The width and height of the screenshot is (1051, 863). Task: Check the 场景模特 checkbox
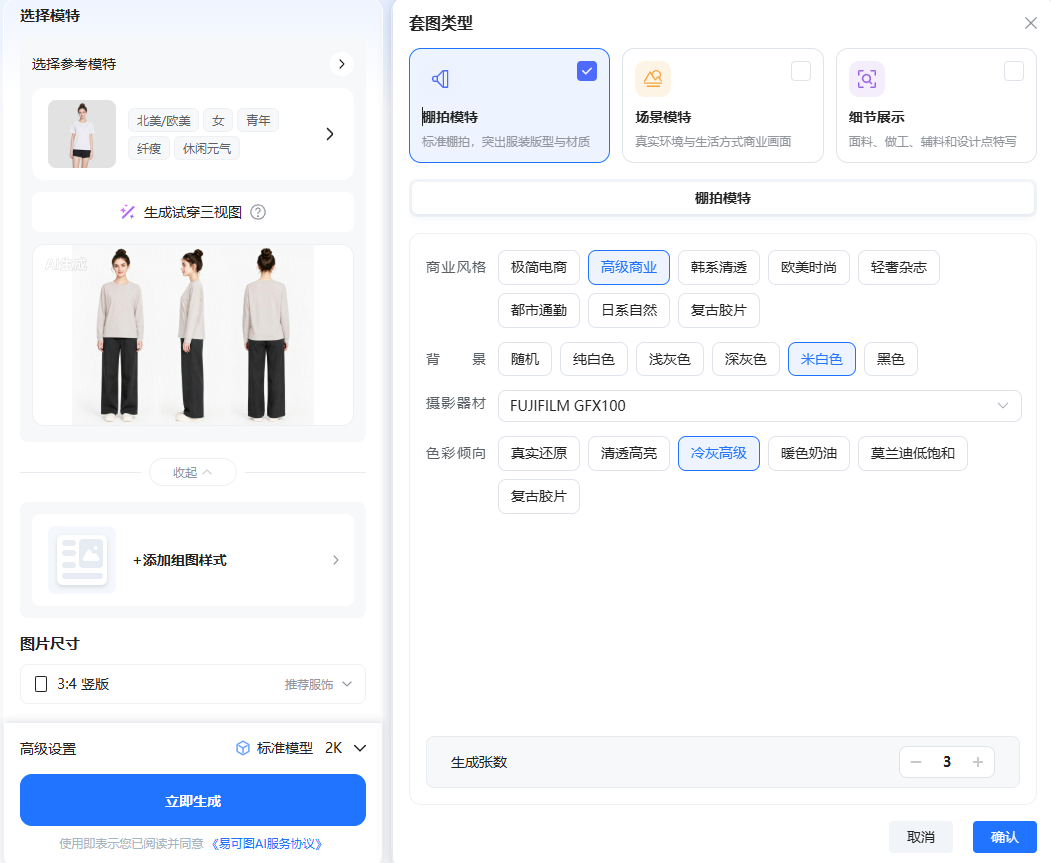tap(801, 71)
